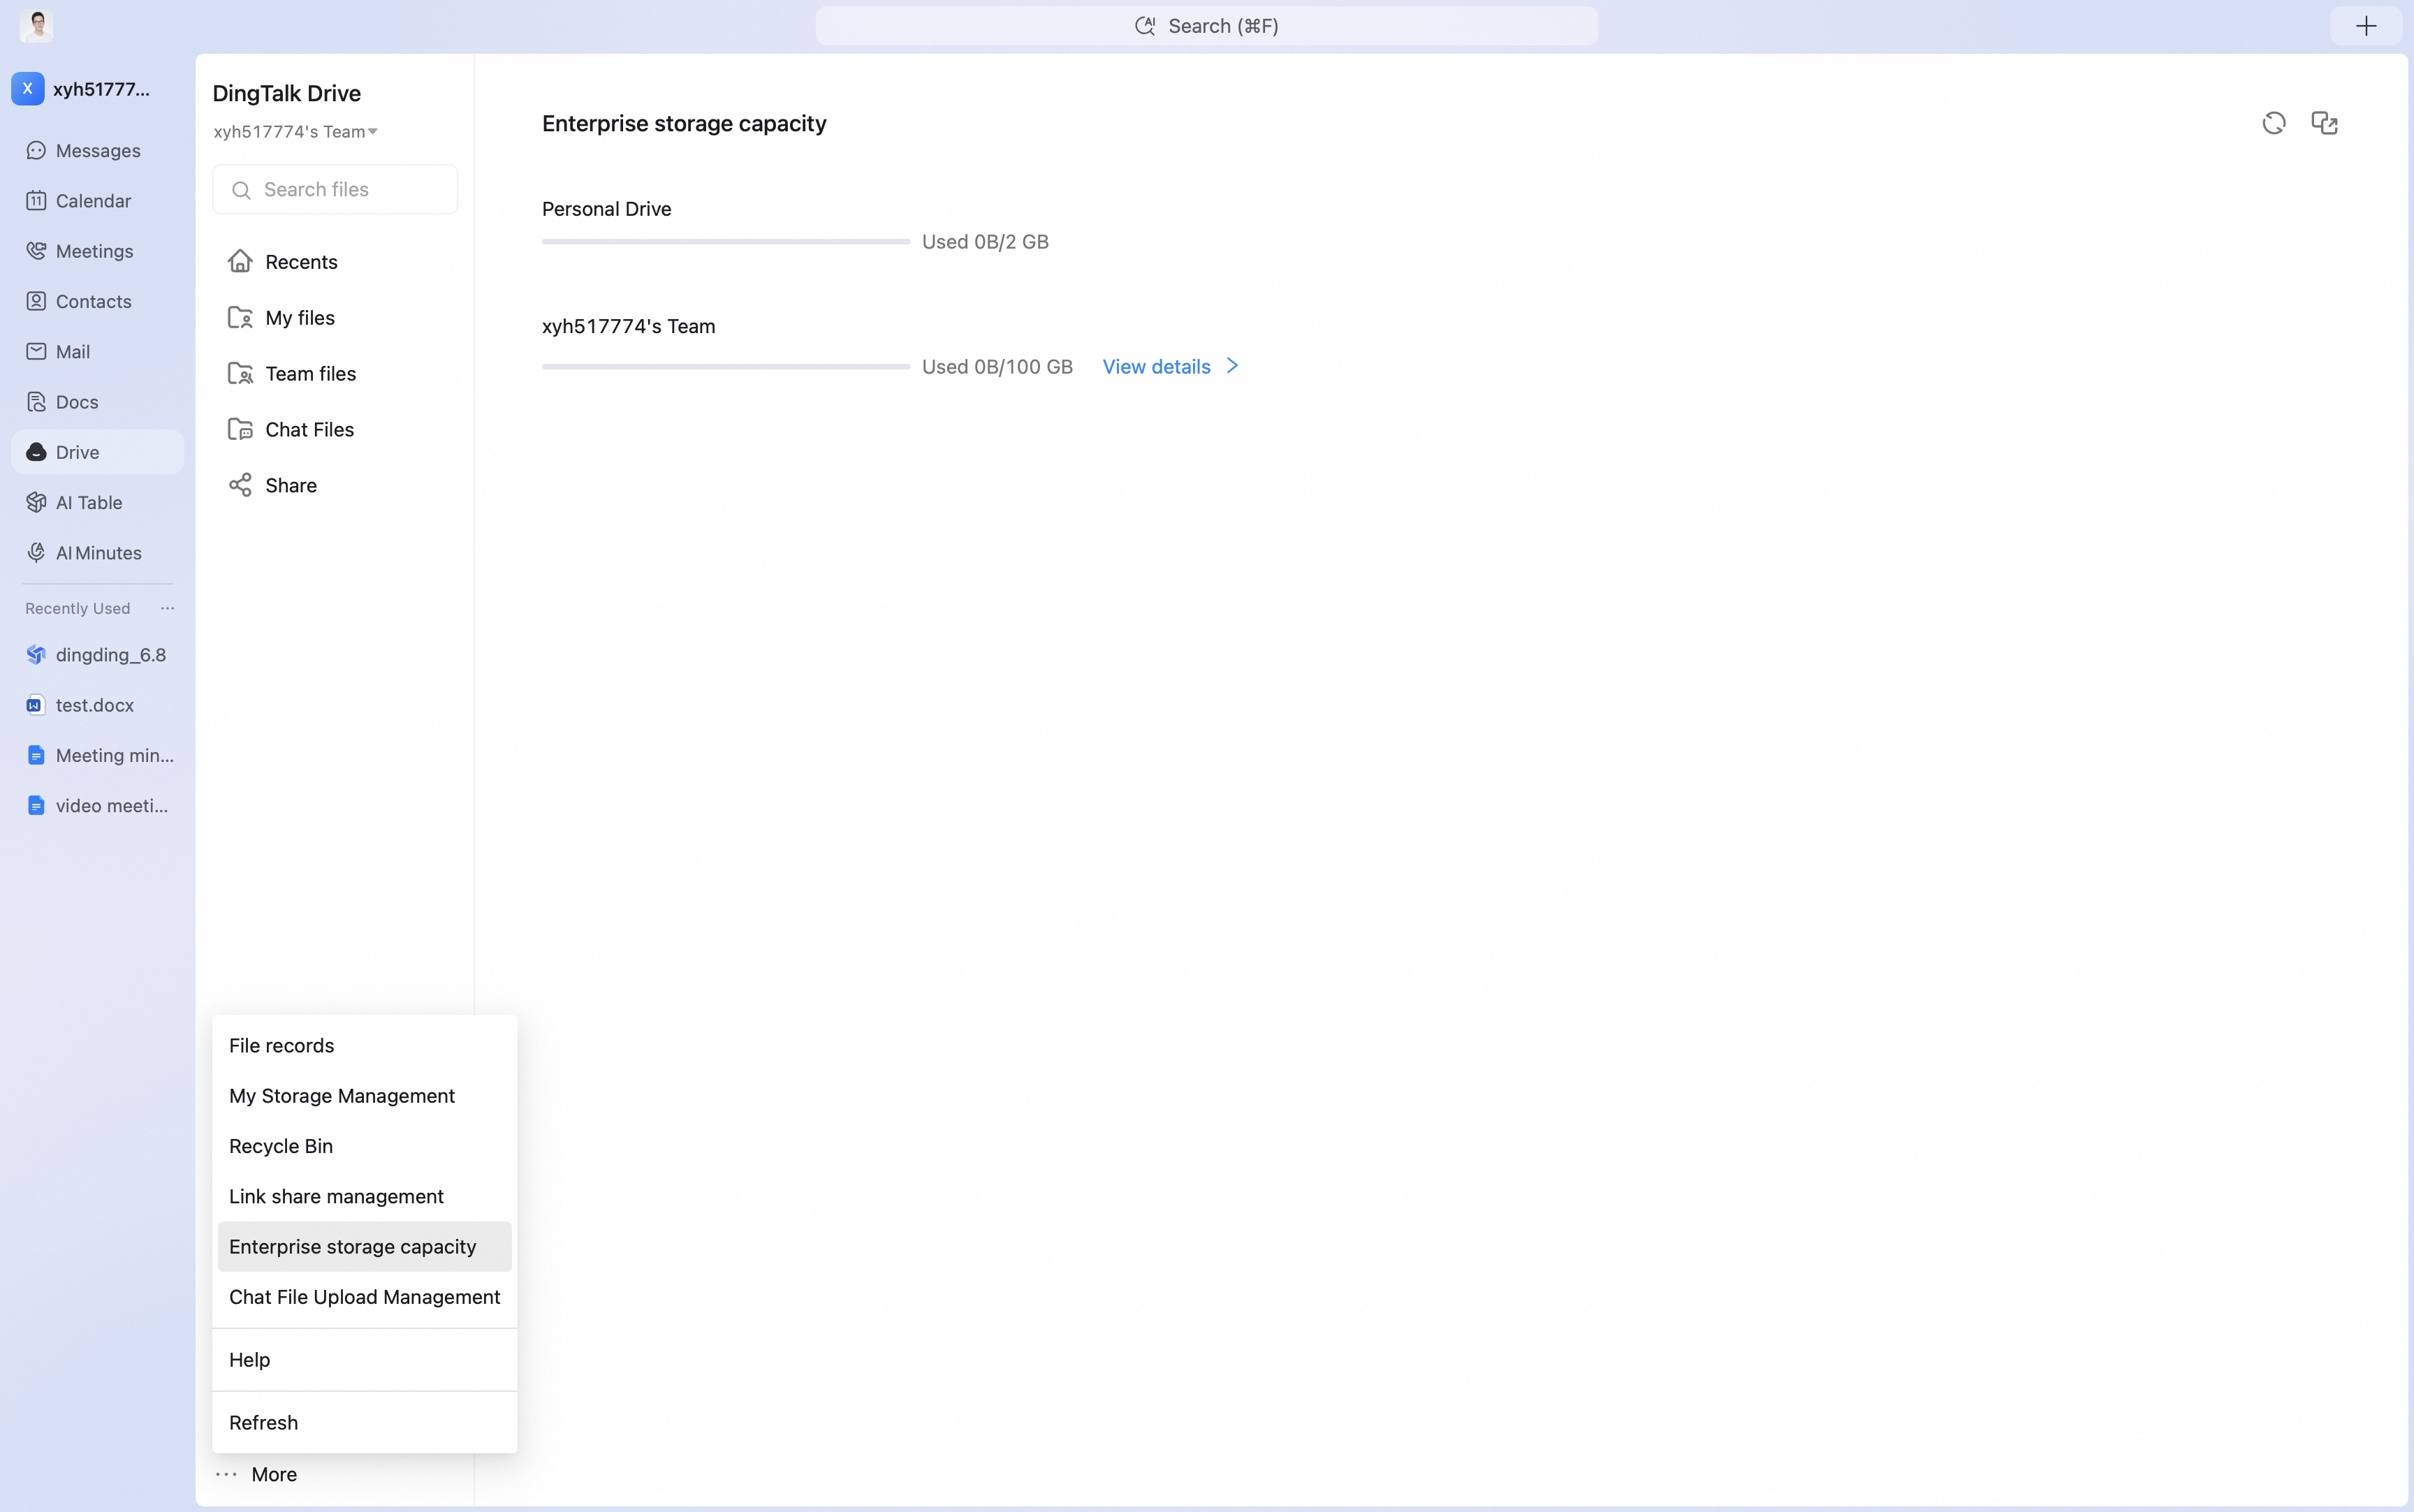Click the Personal Drive usage bar
This screenshot has width=2414, height=1512.
[x=726, y=241]
